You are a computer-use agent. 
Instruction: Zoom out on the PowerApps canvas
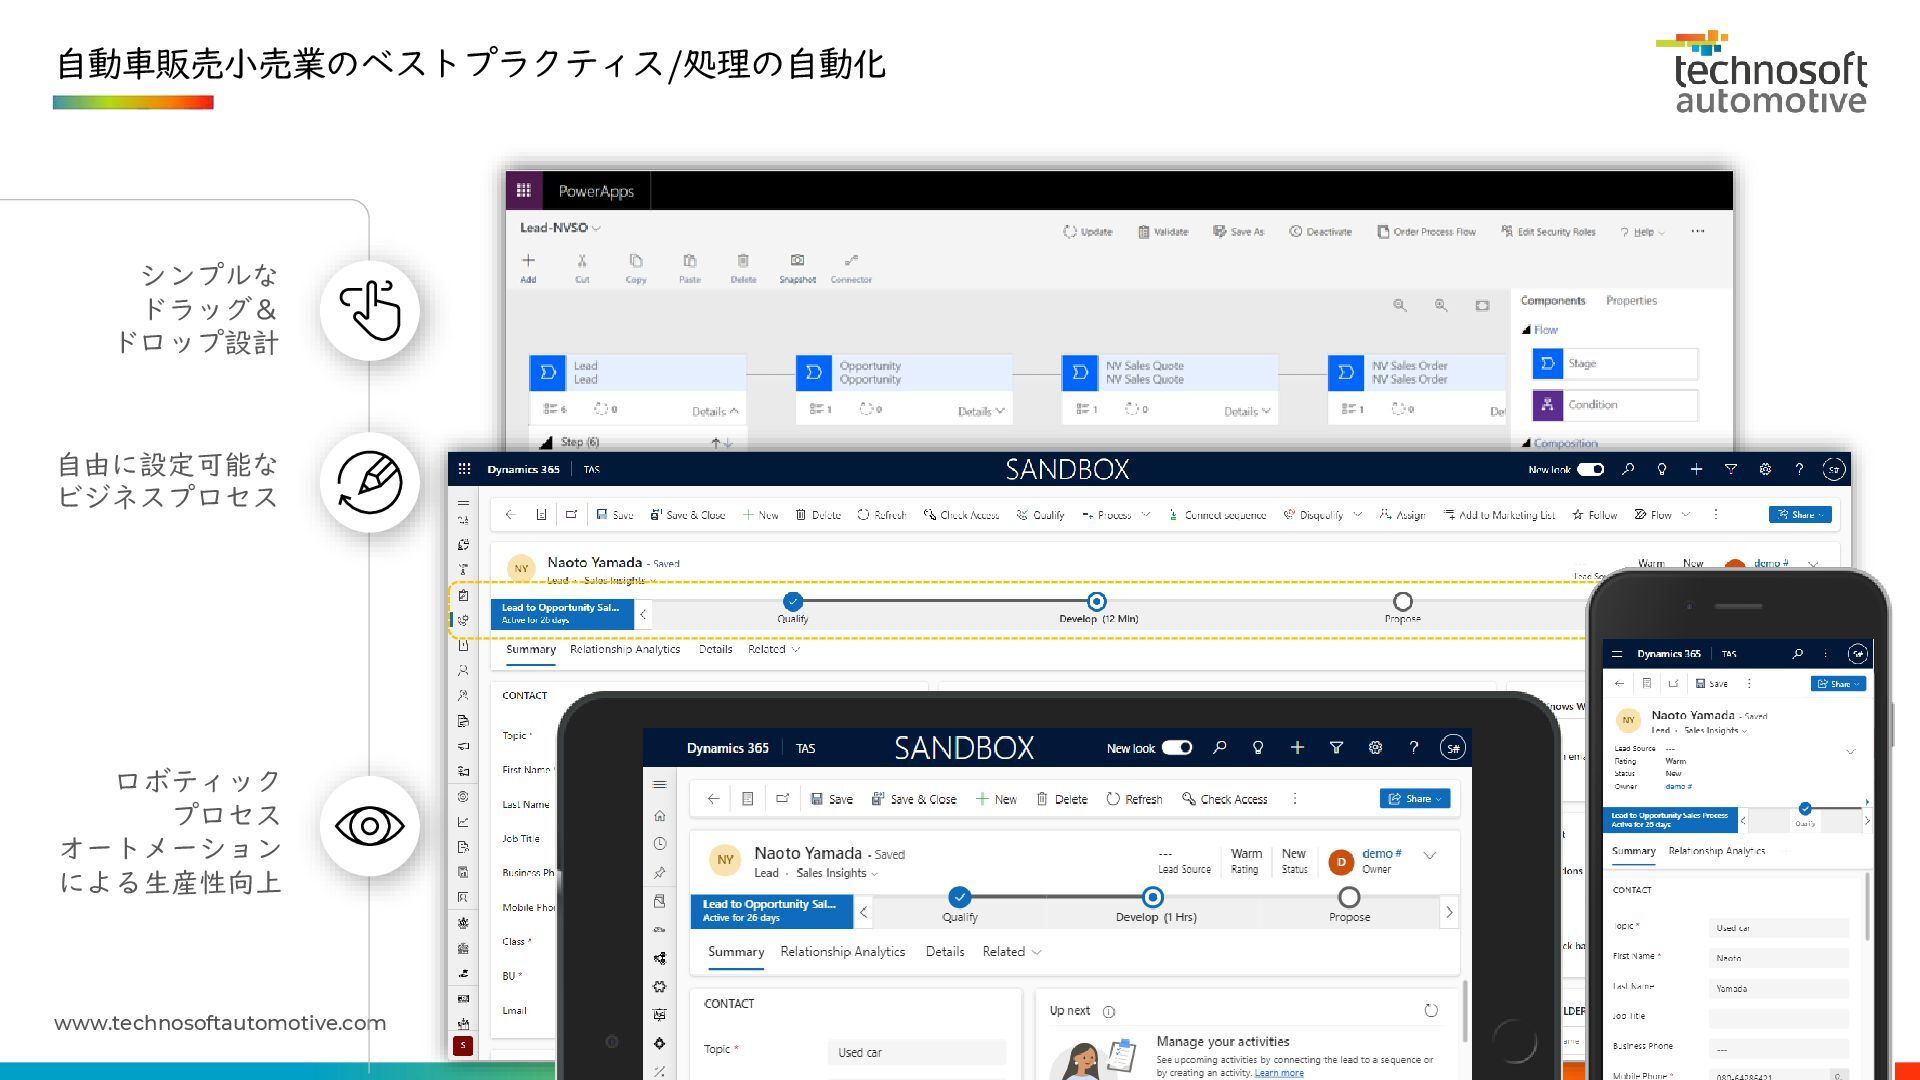pos(1400,305)
